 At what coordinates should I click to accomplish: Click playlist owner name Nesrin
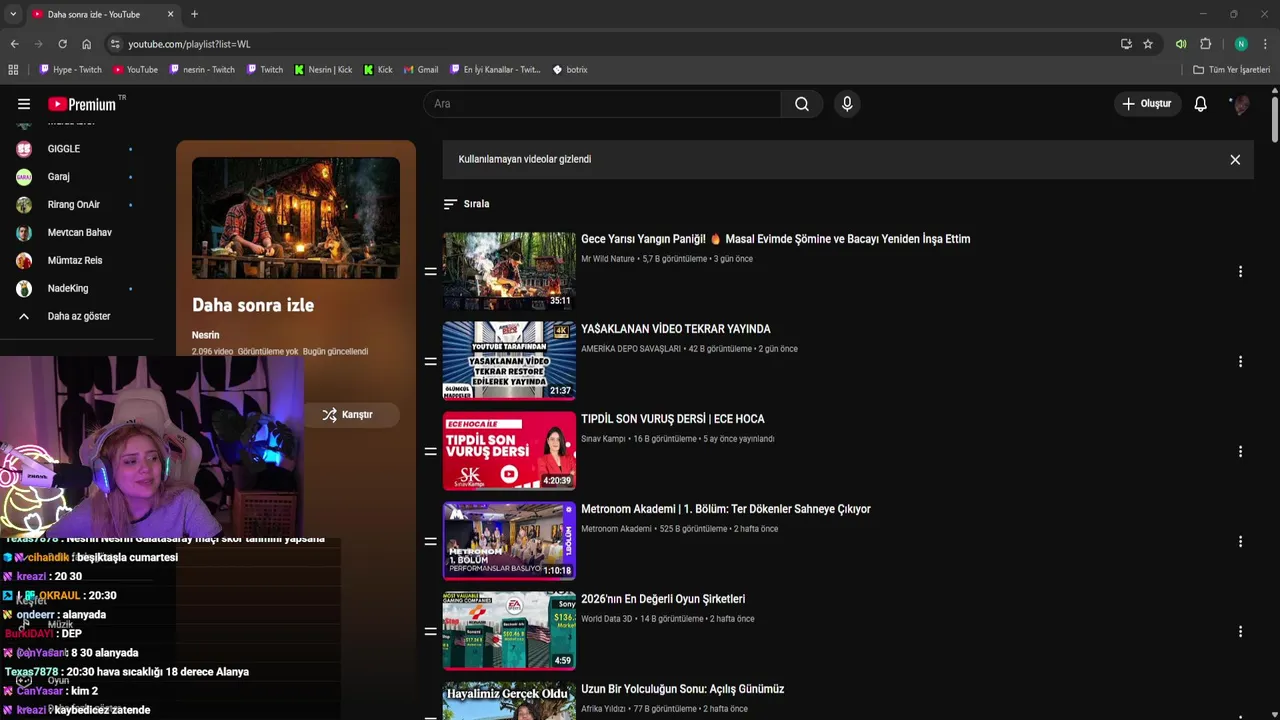pyautogui.click(x=205, y=335)
